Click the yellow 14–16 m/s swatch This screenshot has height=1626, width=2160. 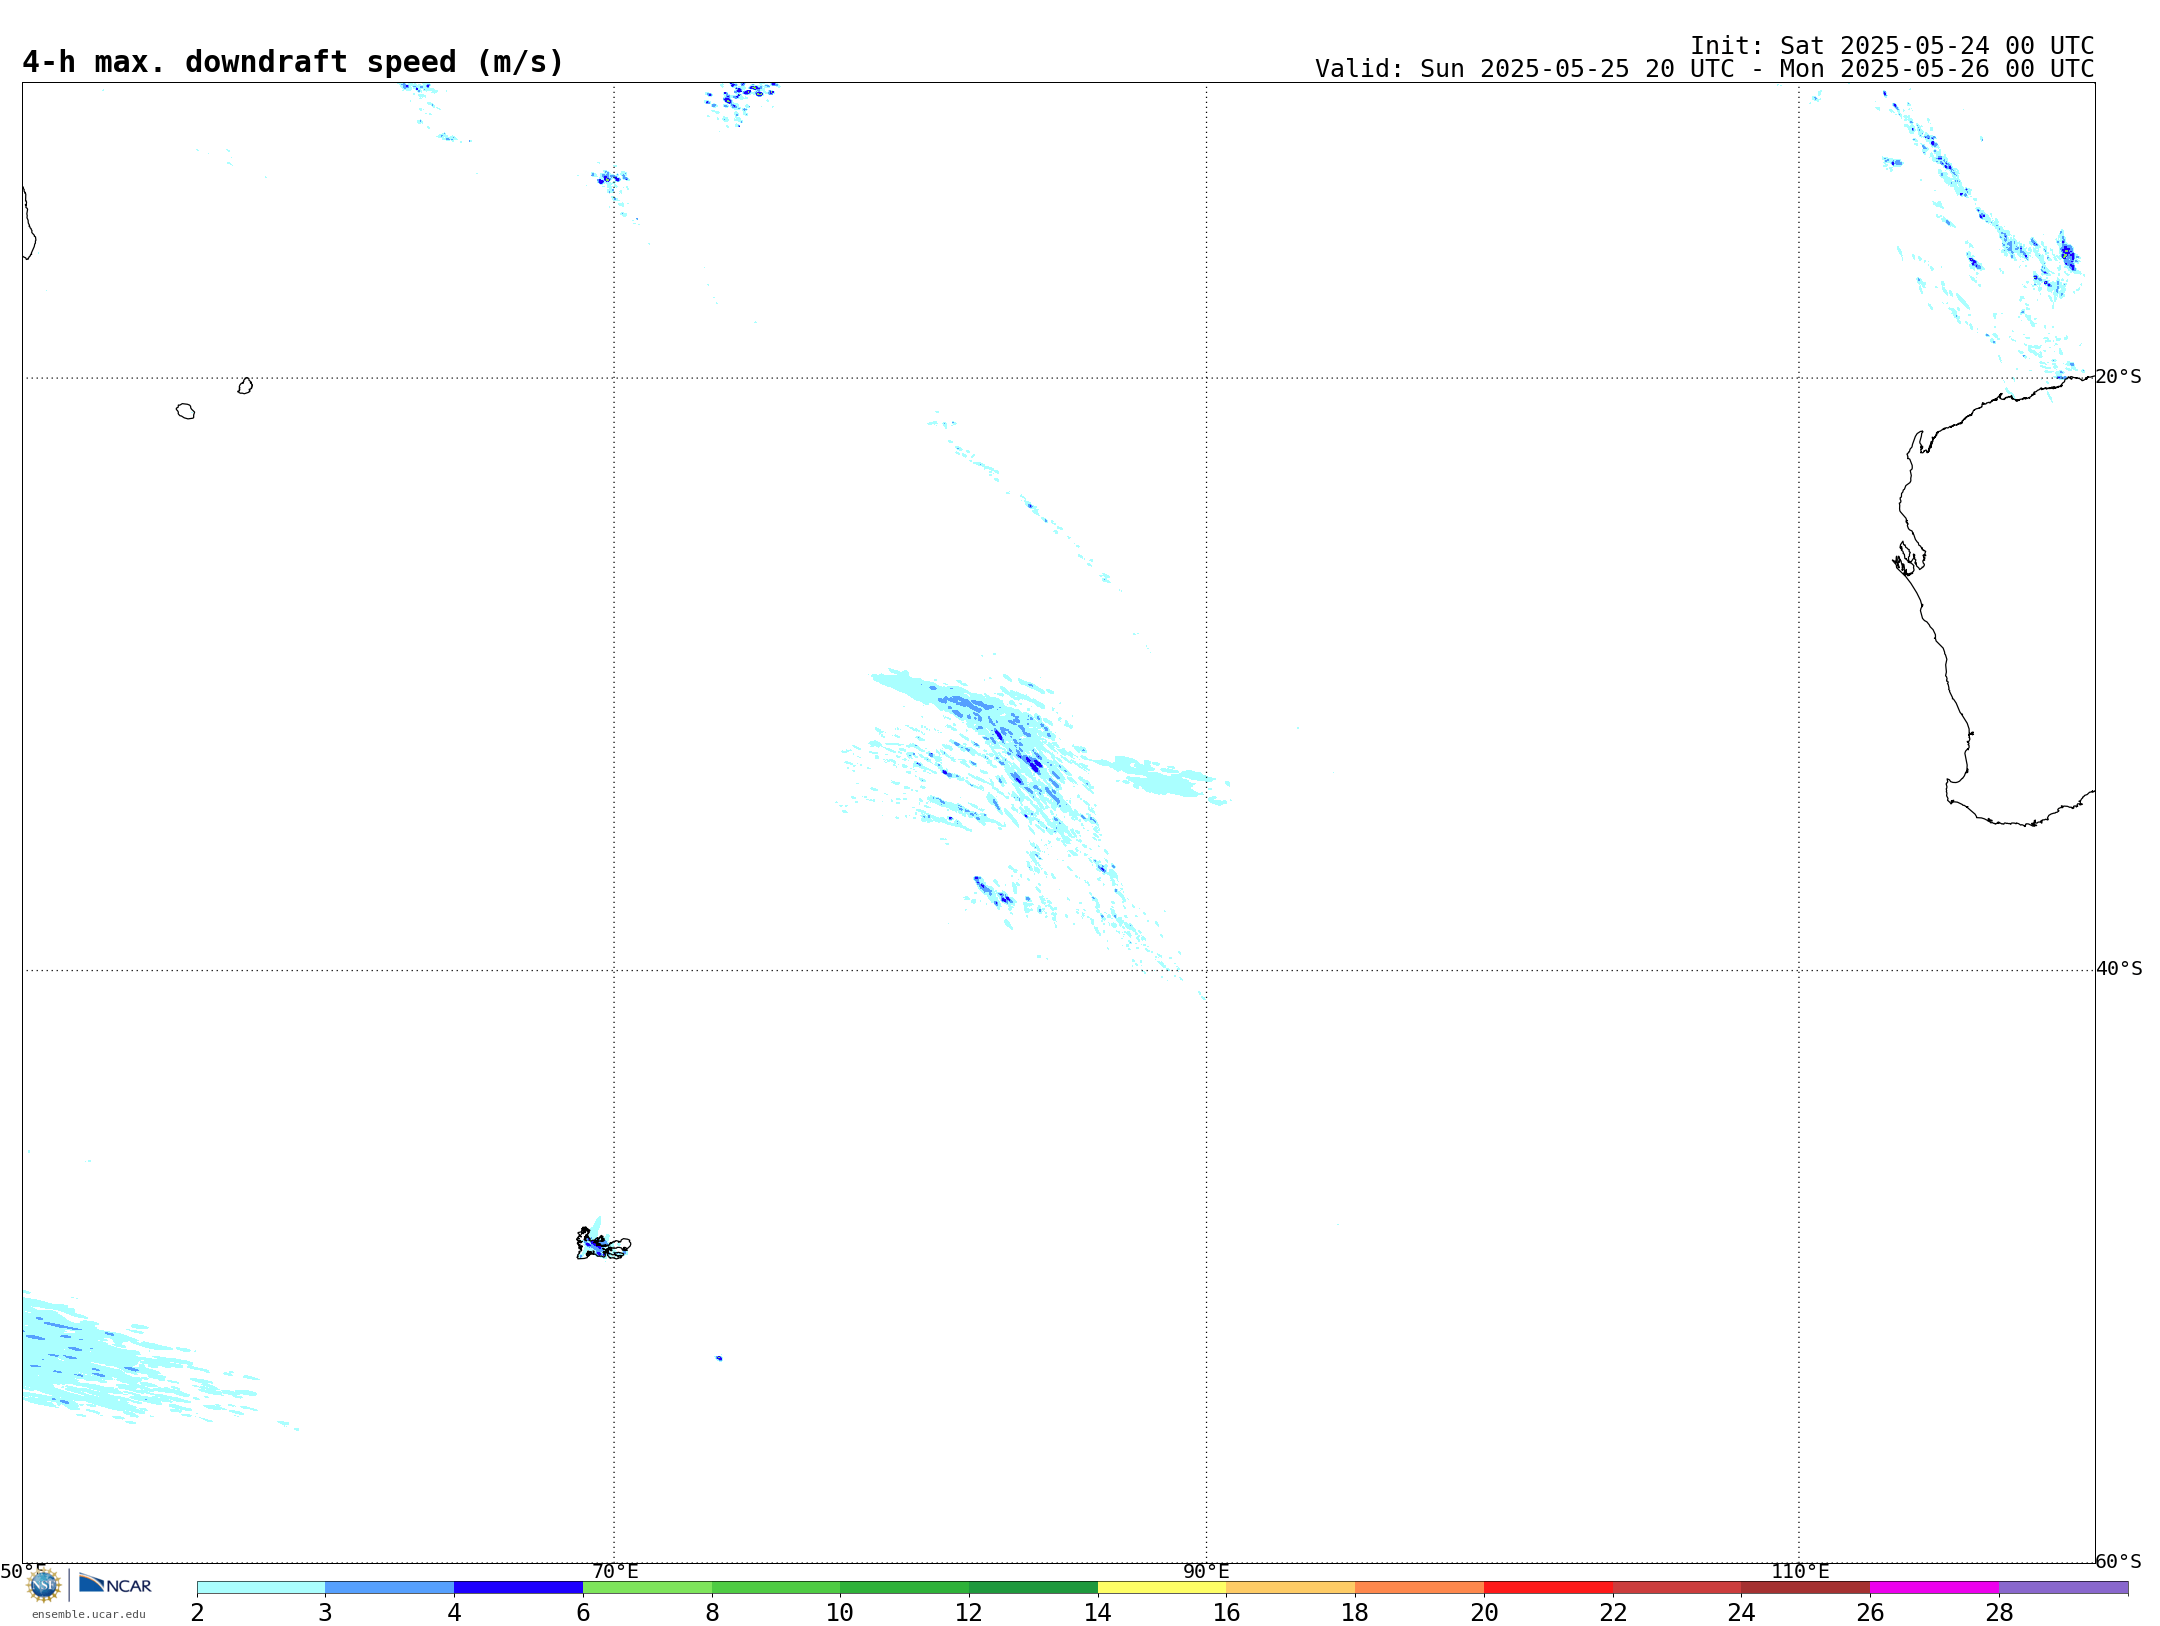[1162, 1588]
